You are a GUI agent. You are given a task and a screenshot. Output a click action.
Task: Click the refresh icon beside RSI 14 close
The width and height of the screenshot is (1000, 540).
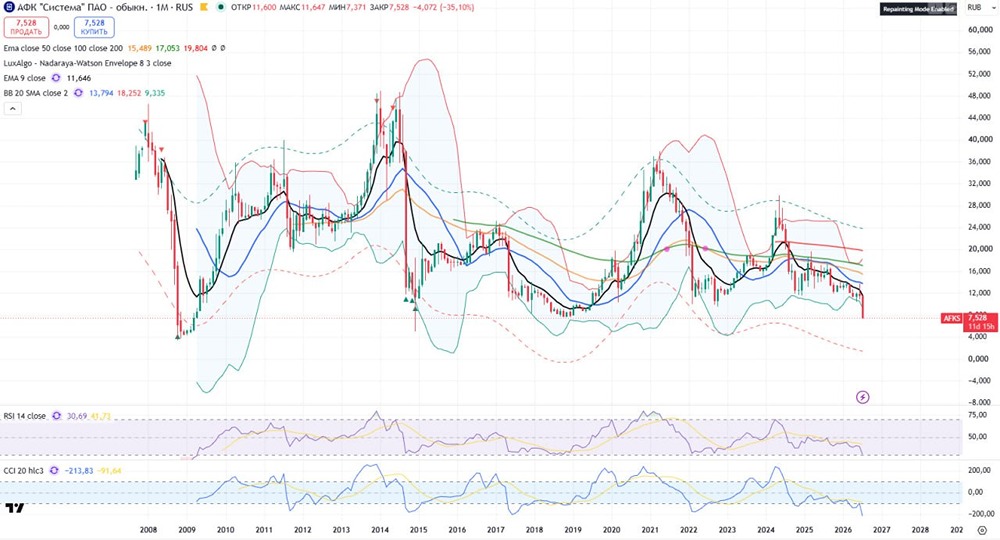[x=57, y=416]
